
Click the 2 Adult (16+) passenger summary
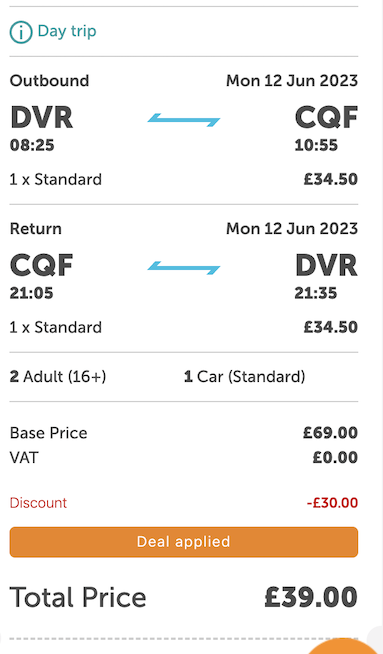click(x=58, y=377)
